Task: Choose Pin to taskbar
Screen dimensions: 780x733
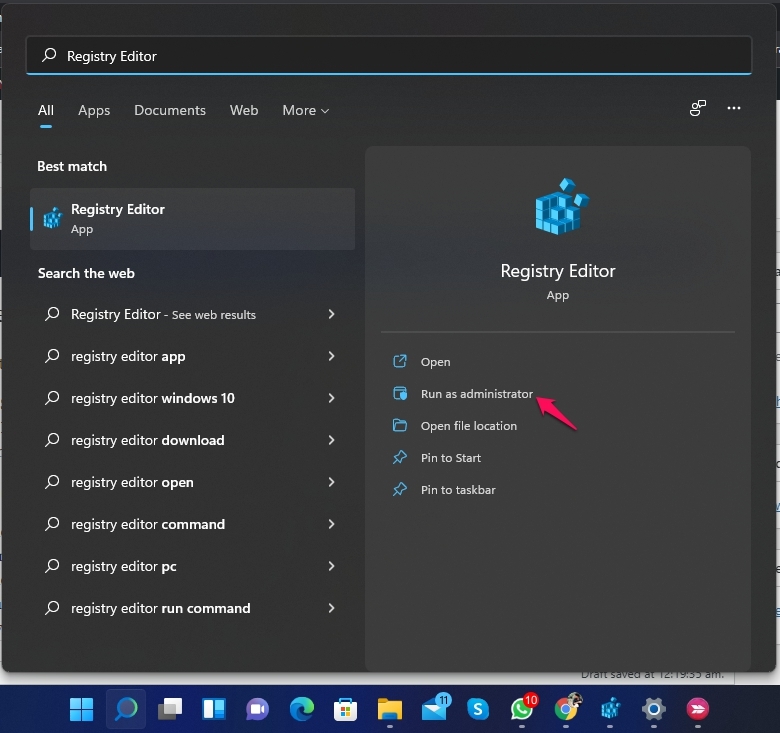Action: (458, 490)
